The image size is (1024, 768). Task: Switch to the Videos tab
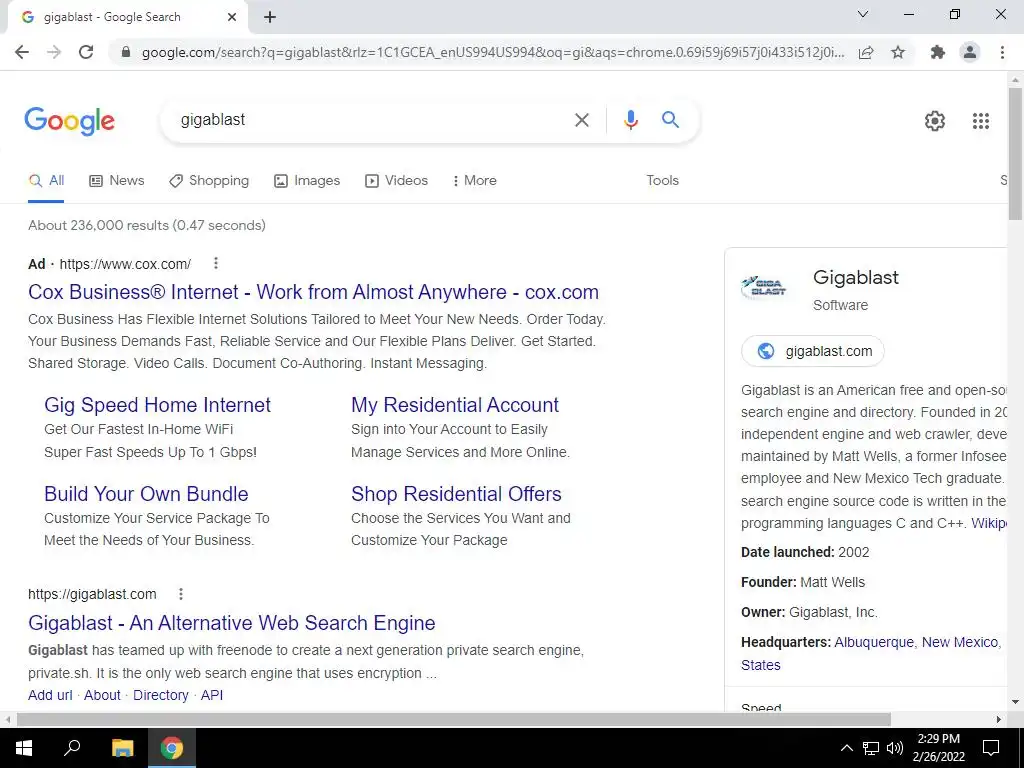(x=396, y=181)
